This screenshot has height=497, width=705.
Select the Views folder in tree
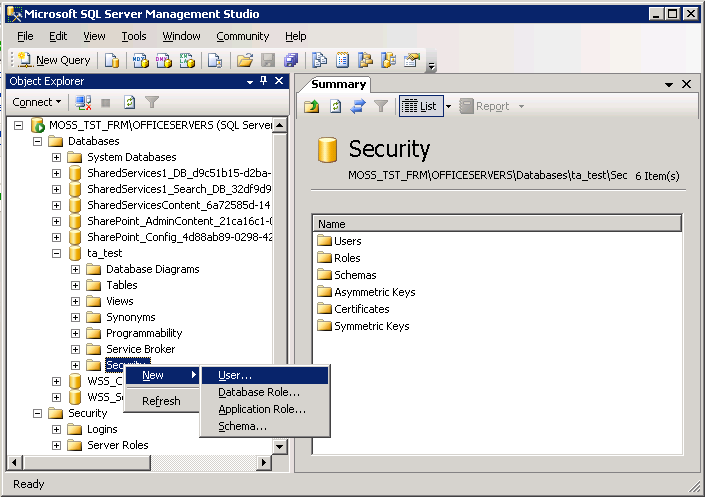coord(120,301)
